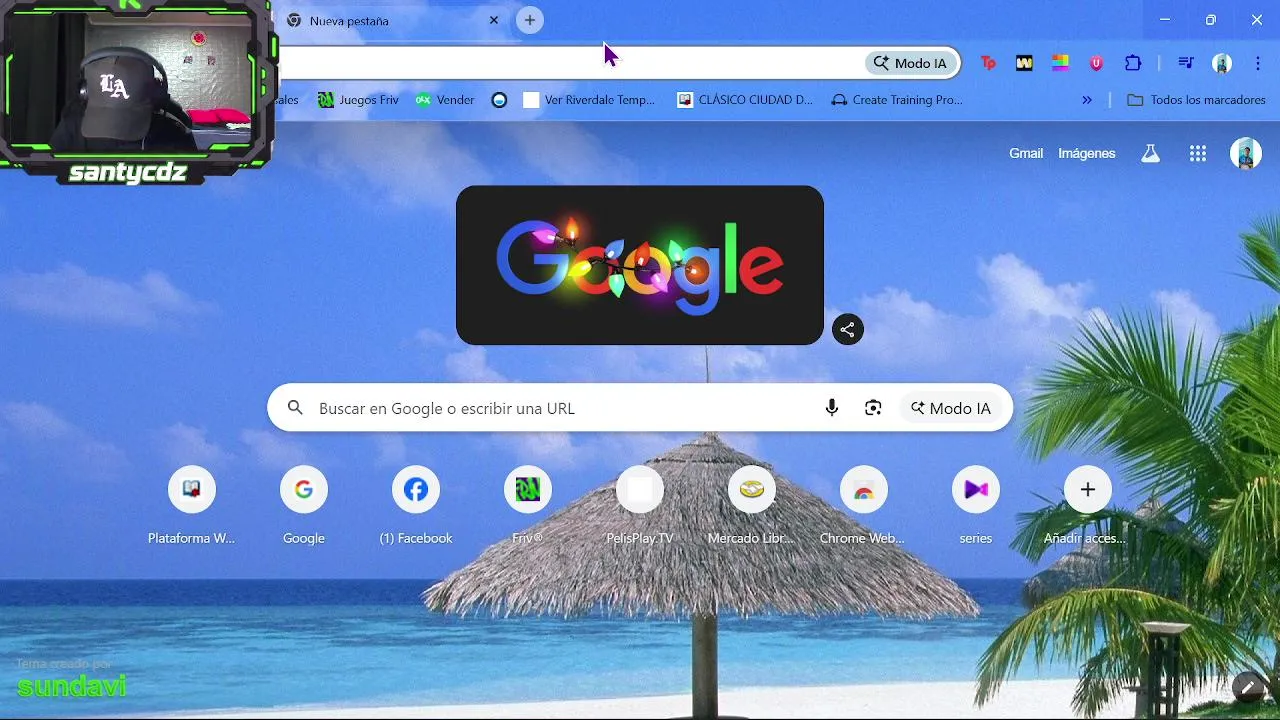
Task: Open the Extensions puzzle piece menu
Action: point(1133,63)
